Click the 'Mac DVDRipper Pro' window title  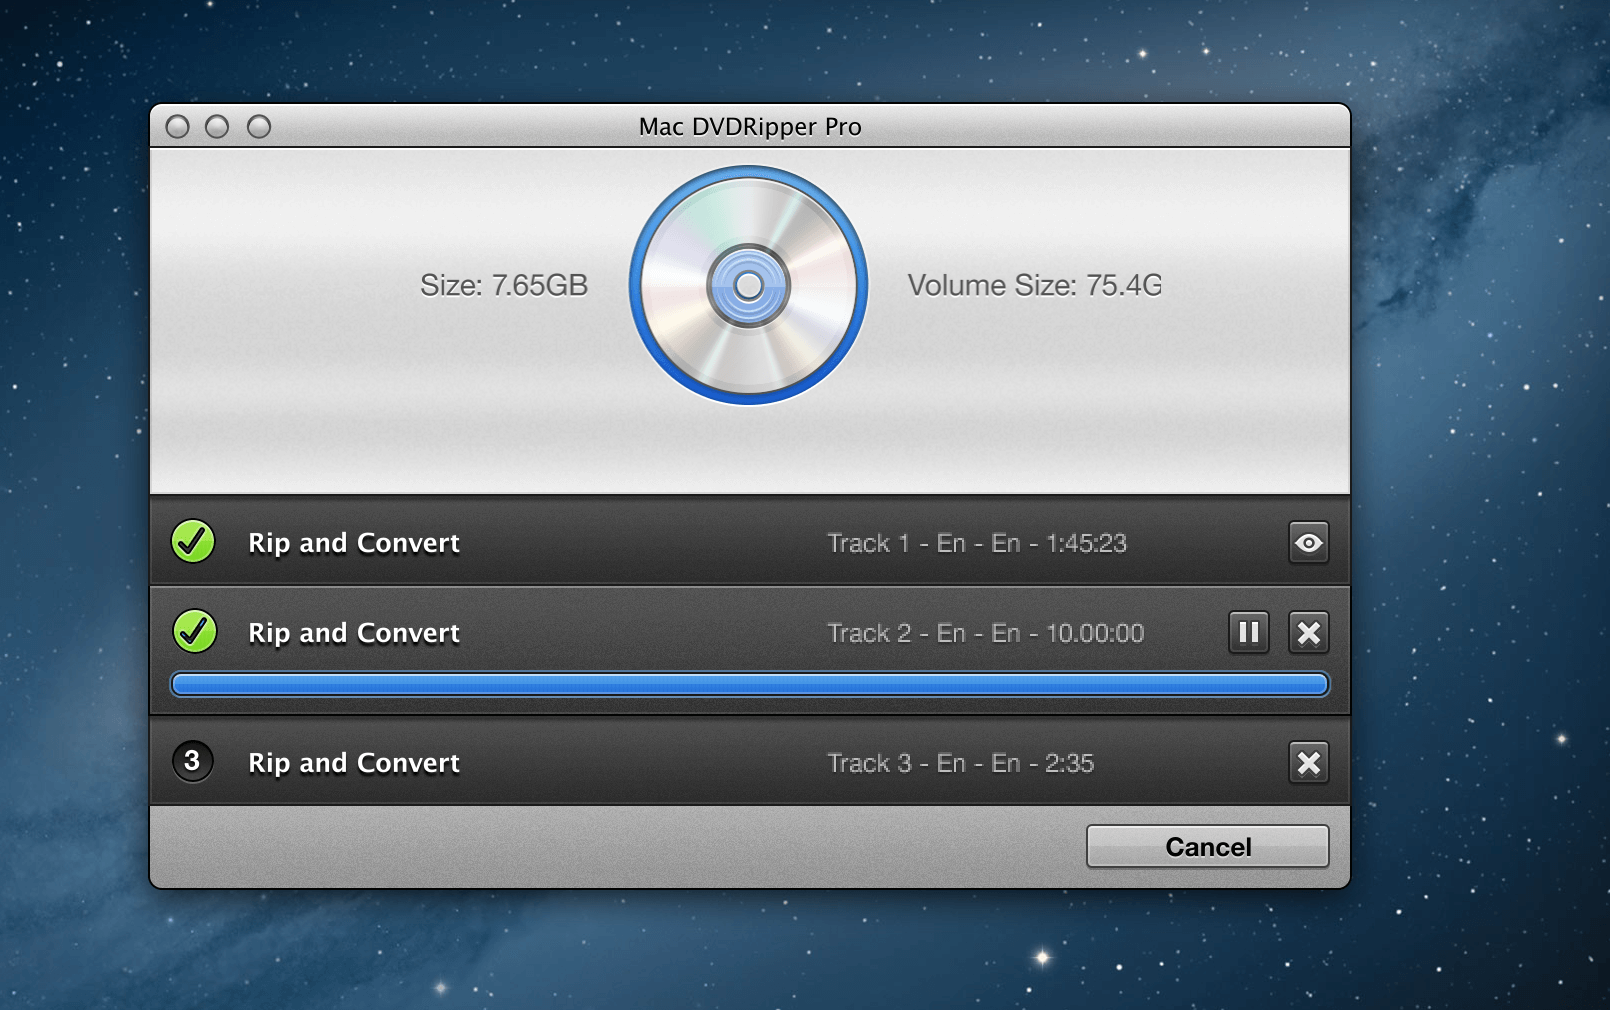(750, 127)
